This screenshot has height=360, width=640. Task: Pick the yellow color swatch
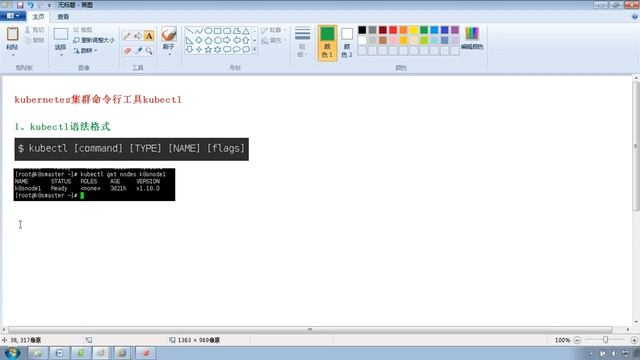[x=414, y=30]
